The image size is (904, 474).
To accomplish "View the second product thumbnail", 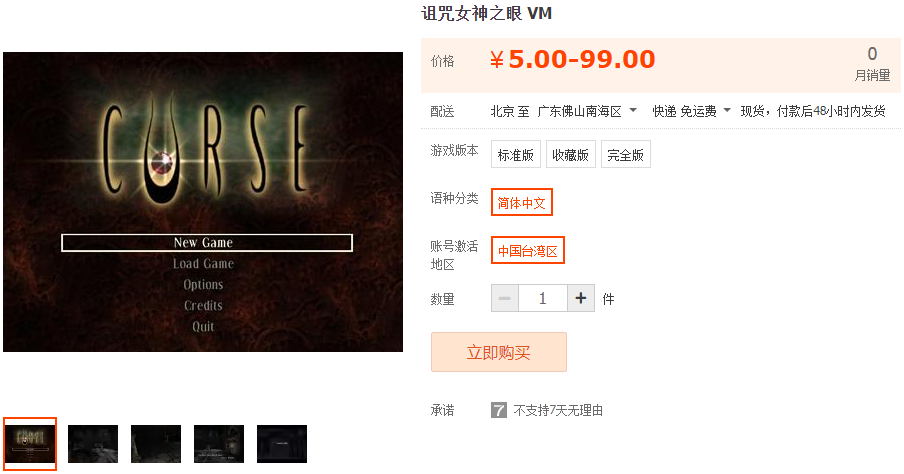I will click(93, 443).
